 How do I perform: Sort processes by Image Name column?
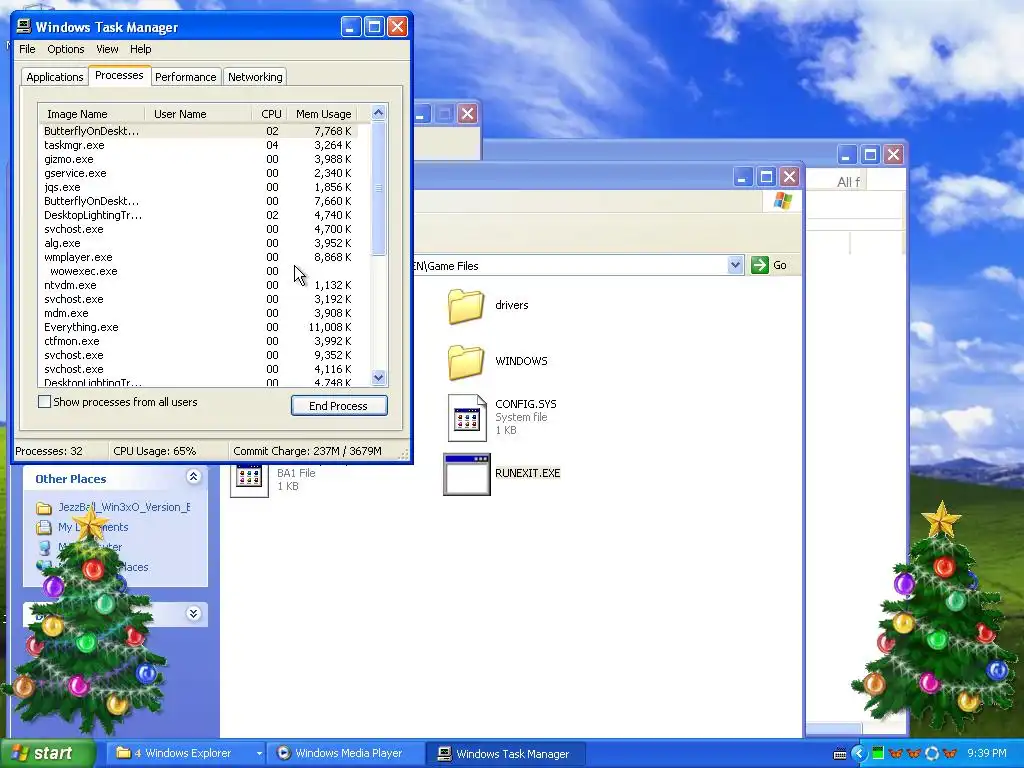(x=91, y=114)
